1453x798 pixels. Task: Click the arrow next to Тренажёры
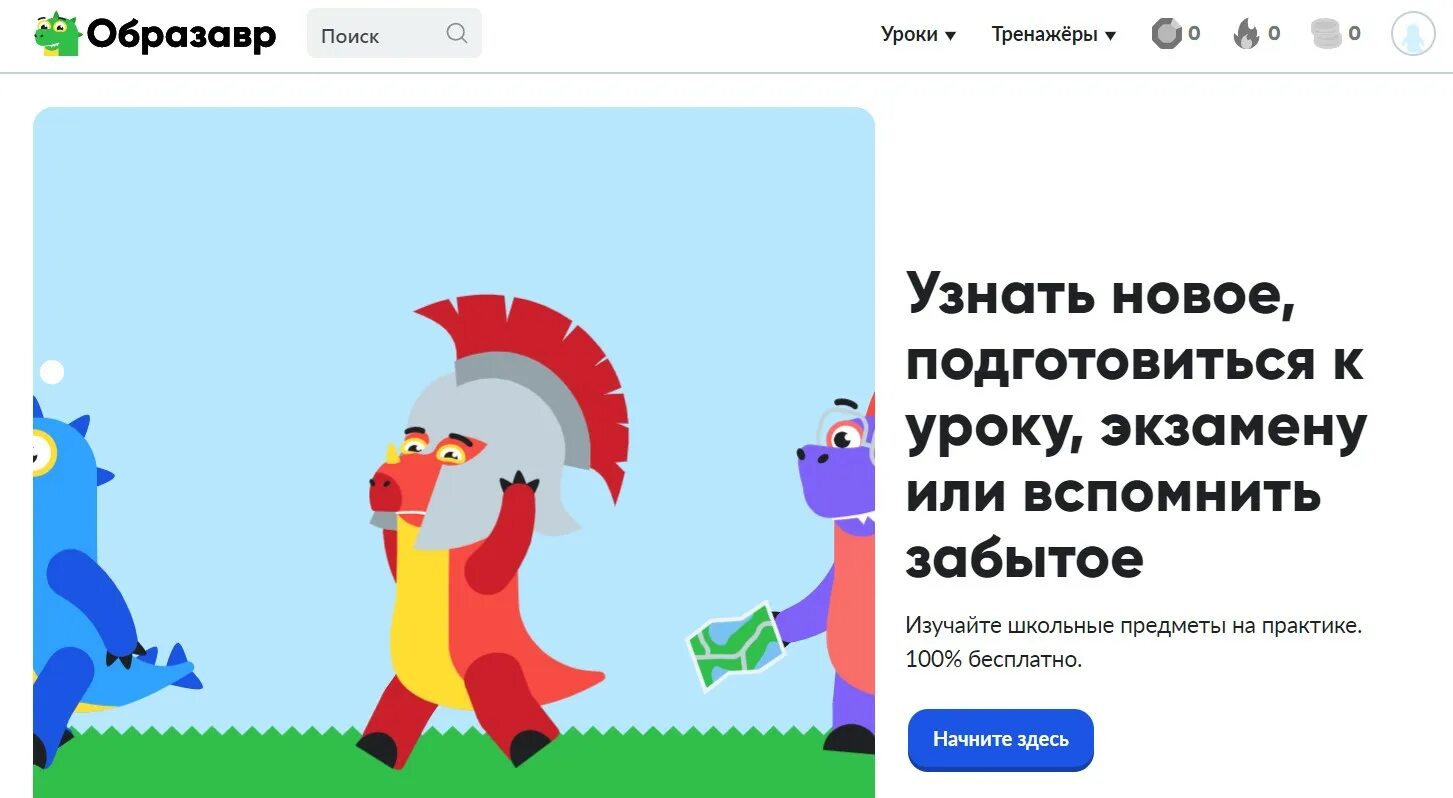[1109, 35]
